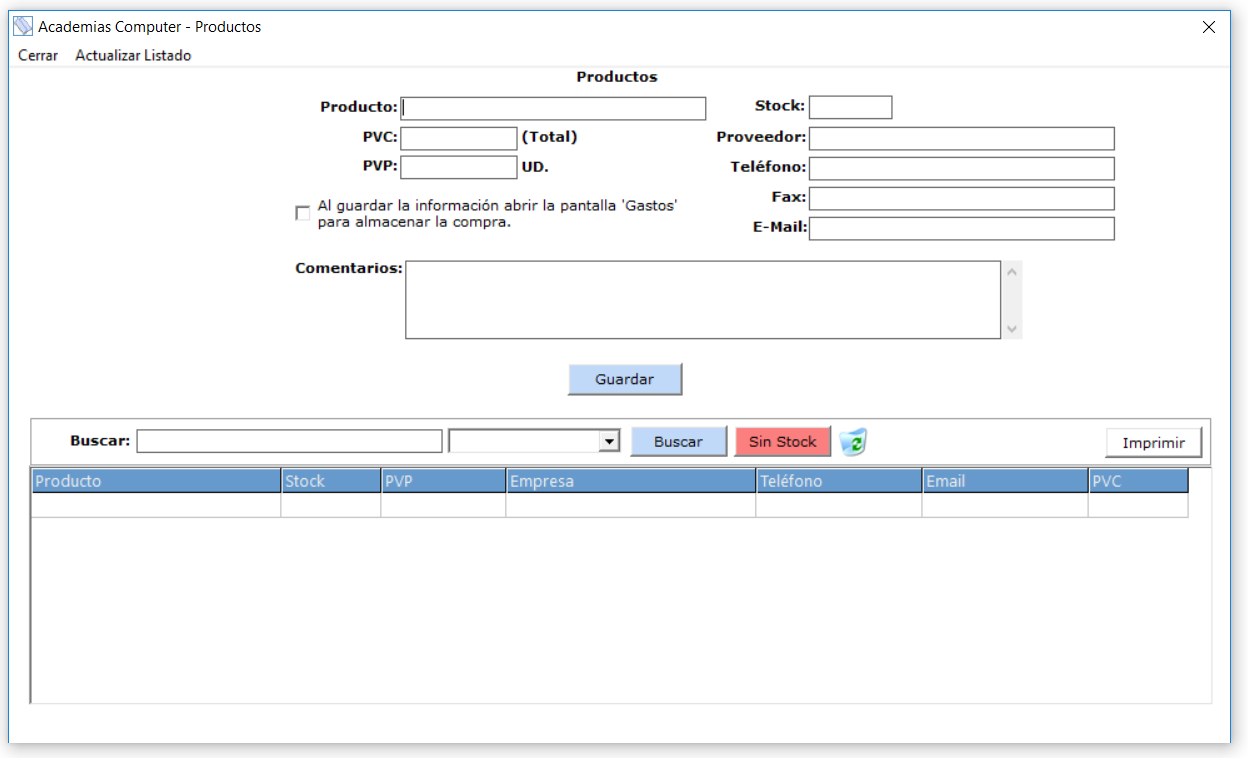Click the Buscar search text box

289,441
